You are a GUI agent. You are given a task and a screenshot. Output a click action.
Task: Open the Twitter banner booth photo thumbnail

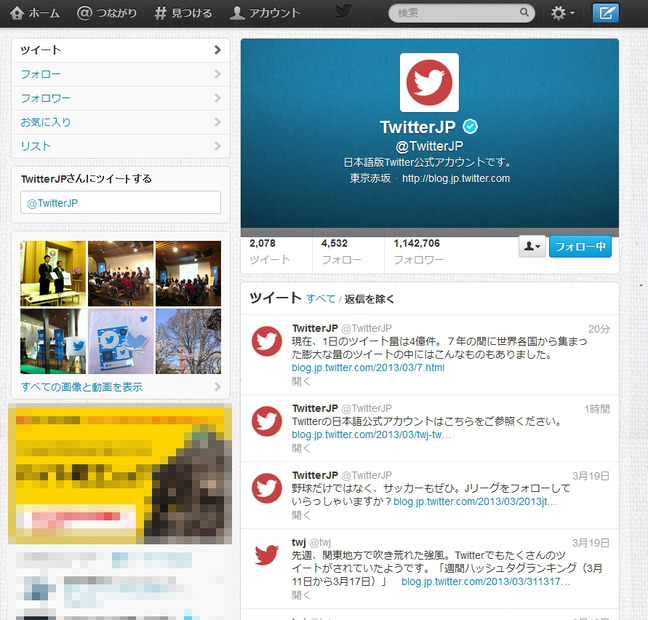coord(53,341)
